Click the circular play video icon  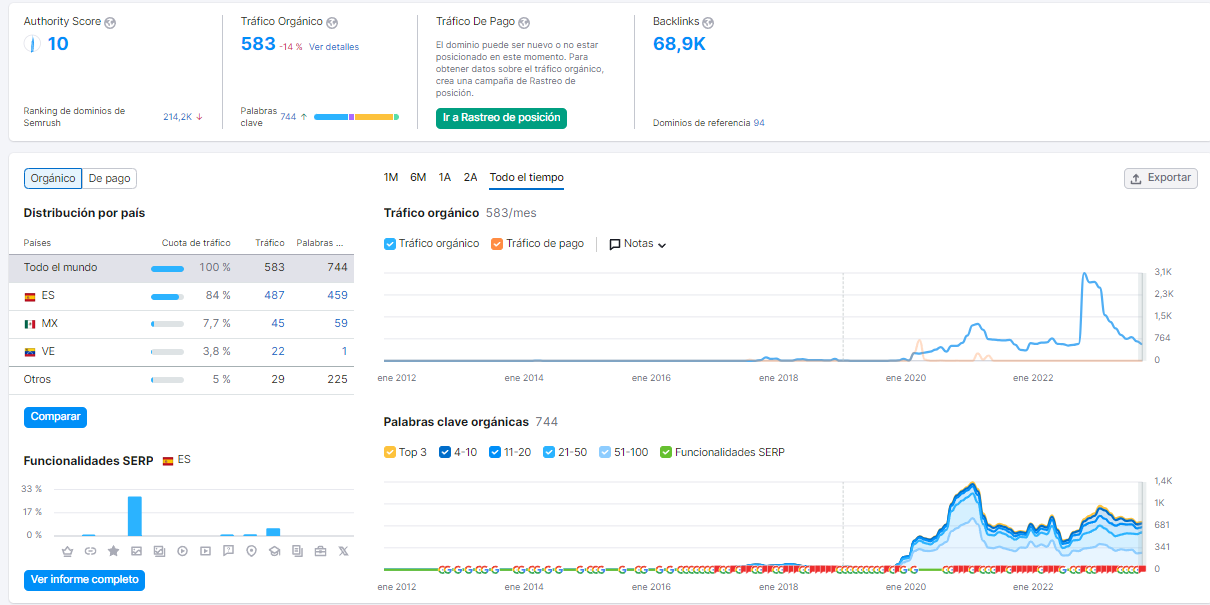(x=182, y=551)
